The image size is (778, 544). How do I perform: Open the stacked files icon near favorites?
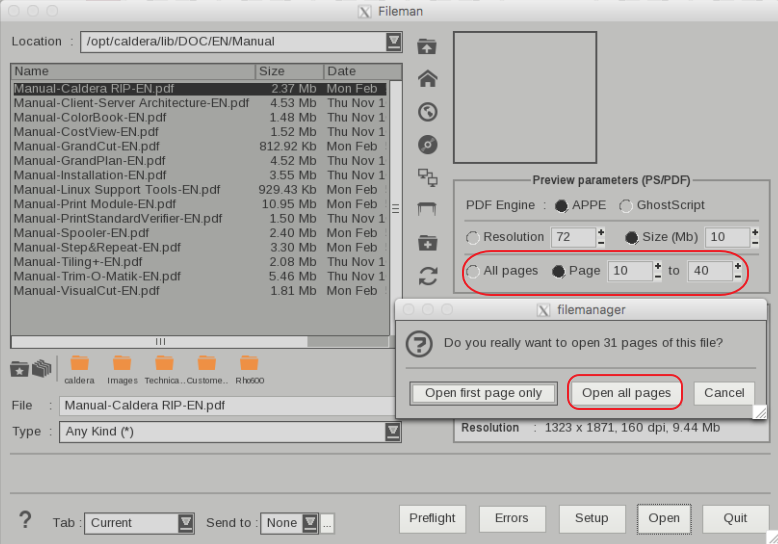pos(42,368)
